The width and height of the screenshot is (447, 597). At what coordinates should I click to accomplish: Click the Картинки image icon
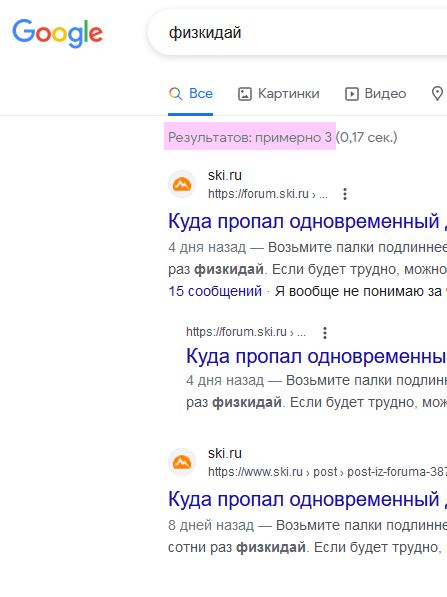click(x=245, y=94)
